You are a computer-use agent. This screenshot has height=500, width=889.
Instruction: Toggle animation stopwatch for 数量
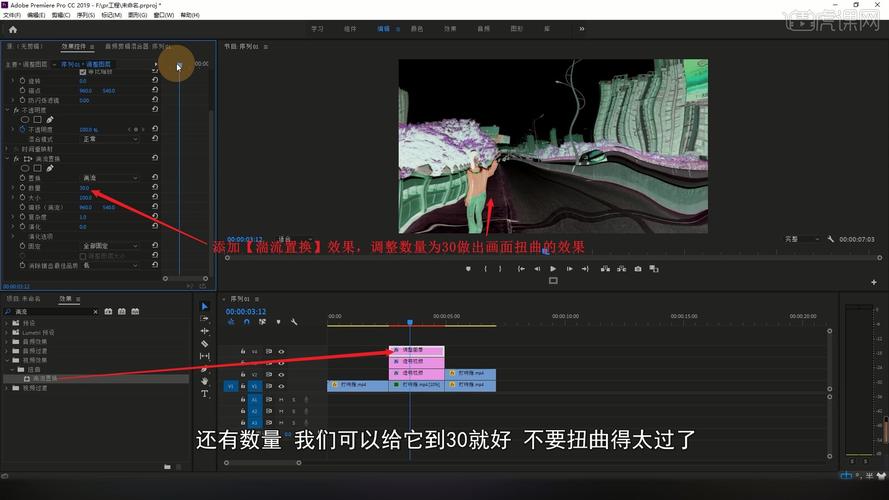tap(23, 188)
